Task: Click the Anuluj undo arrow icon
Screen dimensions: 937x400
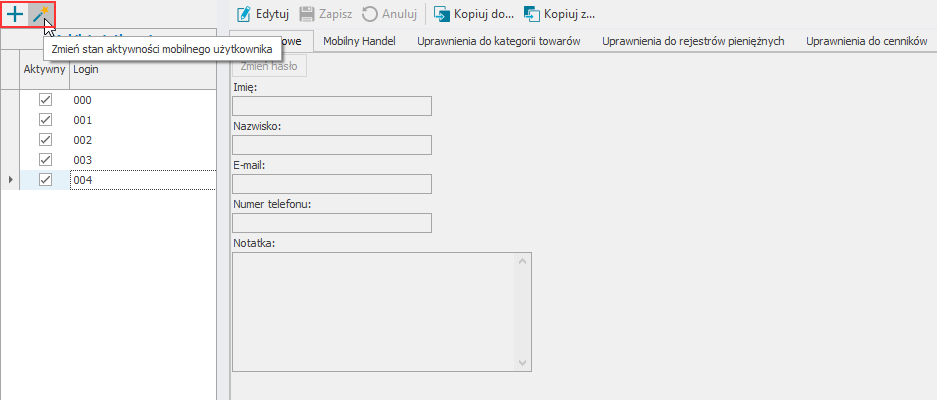Action: point(370,15)
